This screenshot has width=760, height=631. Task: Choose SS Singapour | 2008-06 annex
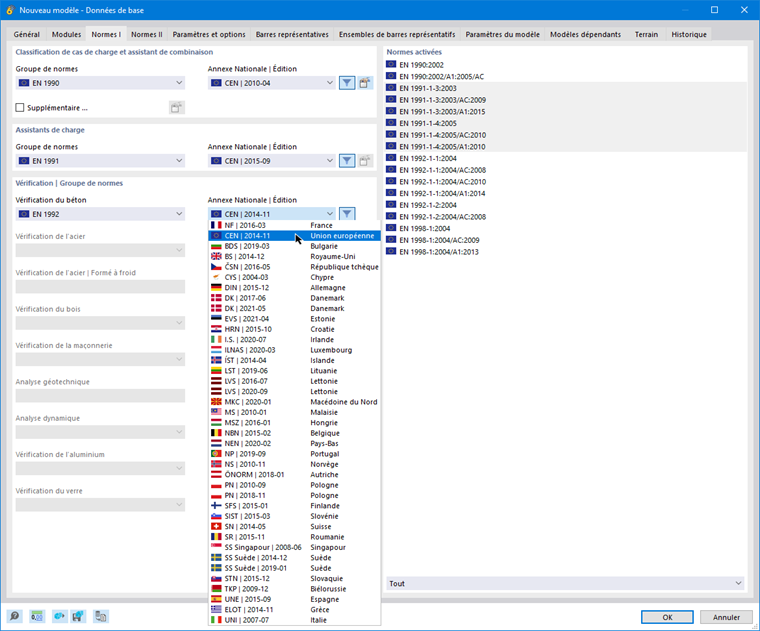[x=295, y=547]
